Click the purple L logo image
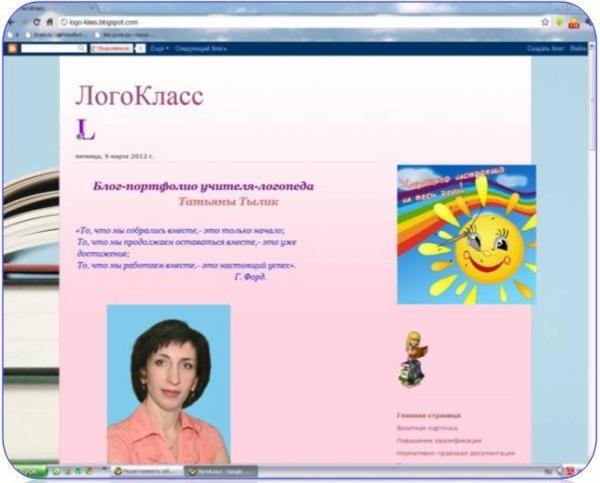This screenshot has height=483, width=600. coord(85,129)
